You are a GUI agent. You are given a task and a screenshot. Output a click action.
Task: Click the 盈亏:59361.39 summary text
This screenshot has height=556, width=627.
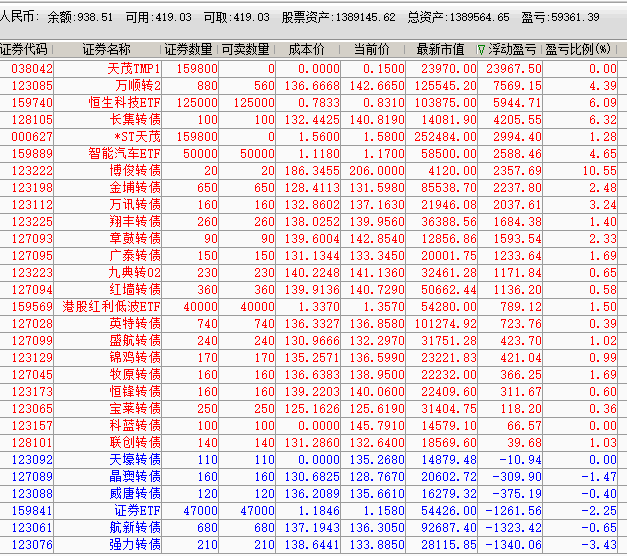click(x=561, y=17)
